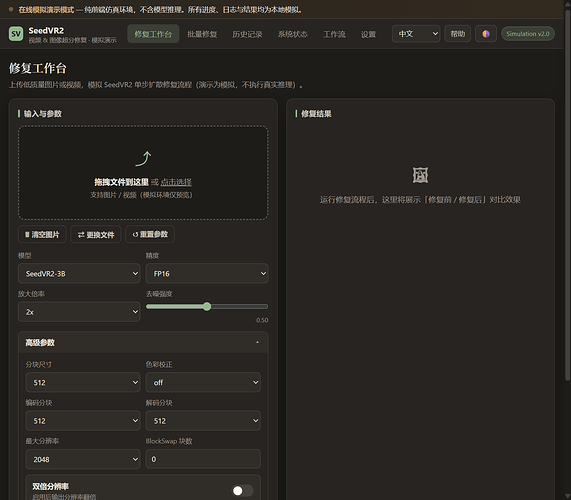Open the 分块尺寸 dropdown
Image resolution: width=571 pixels, height=500 pixels.
(83, 382)
